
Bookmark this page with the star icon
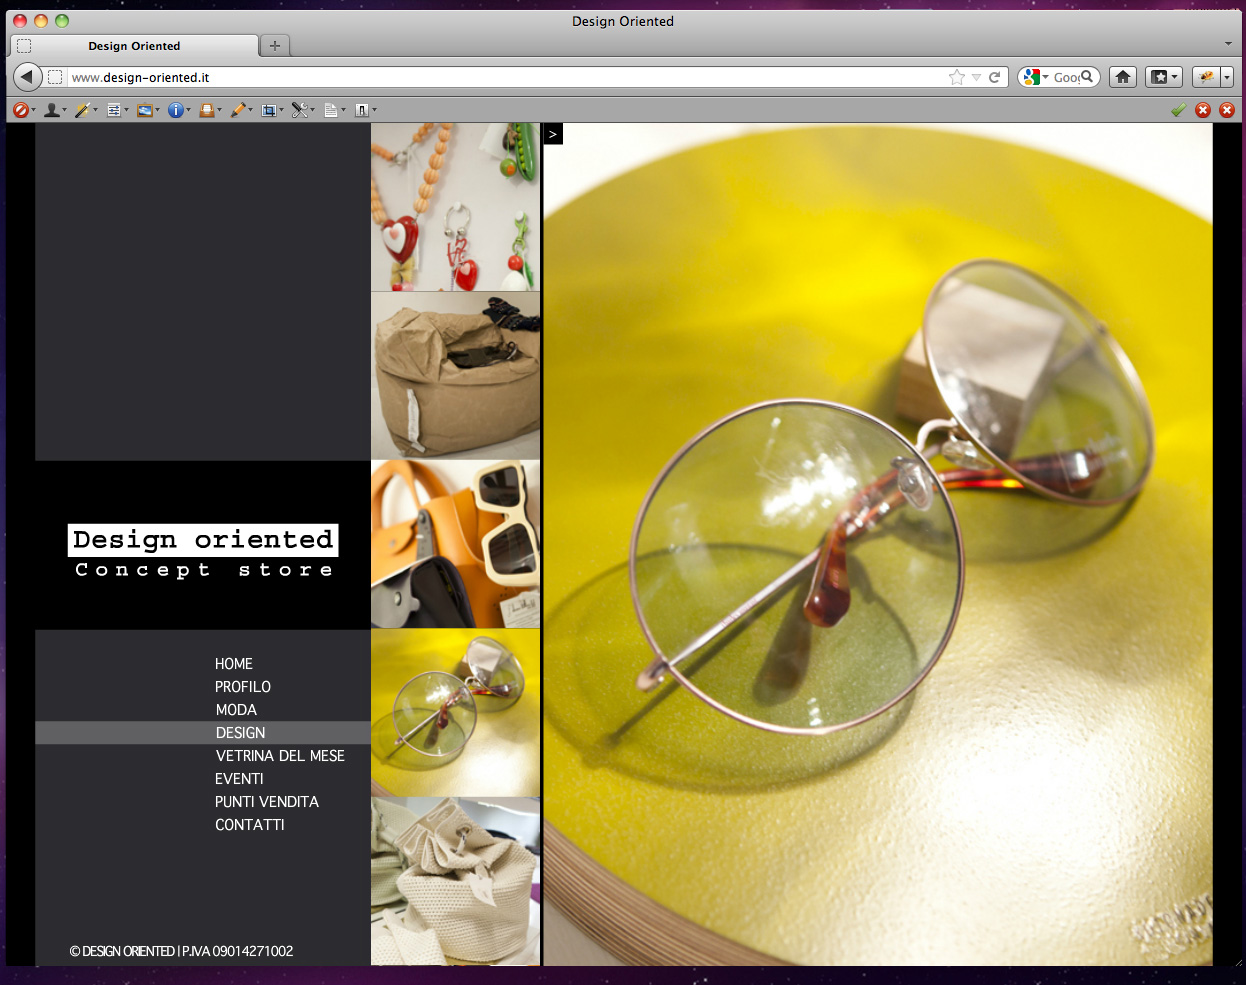click(957, 77)
